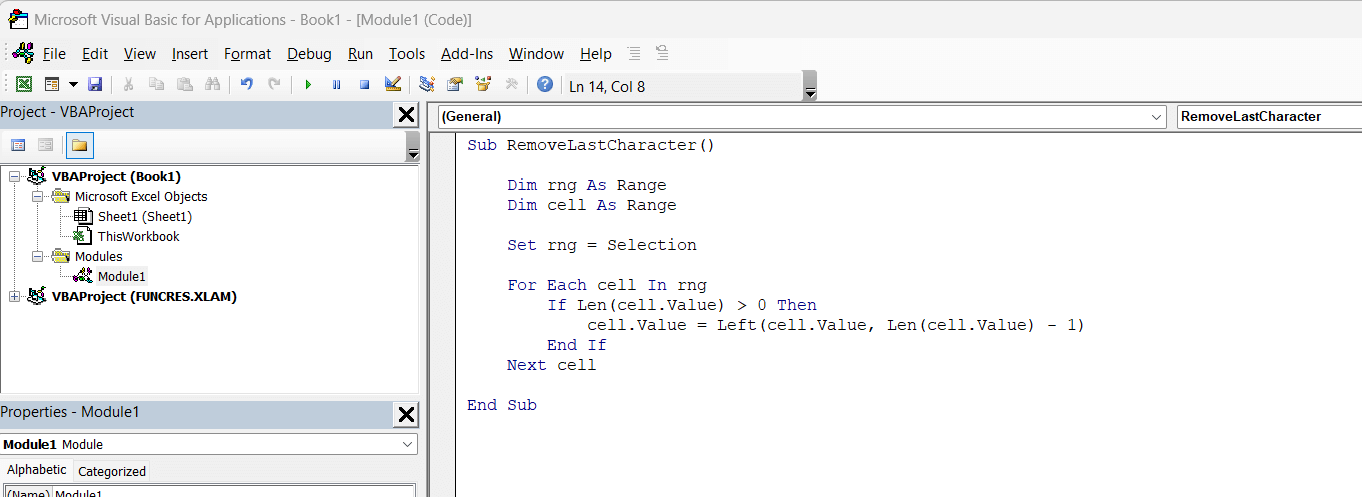Switch to the Categorized properties tab
The image size is (1362, 497).
112,471
